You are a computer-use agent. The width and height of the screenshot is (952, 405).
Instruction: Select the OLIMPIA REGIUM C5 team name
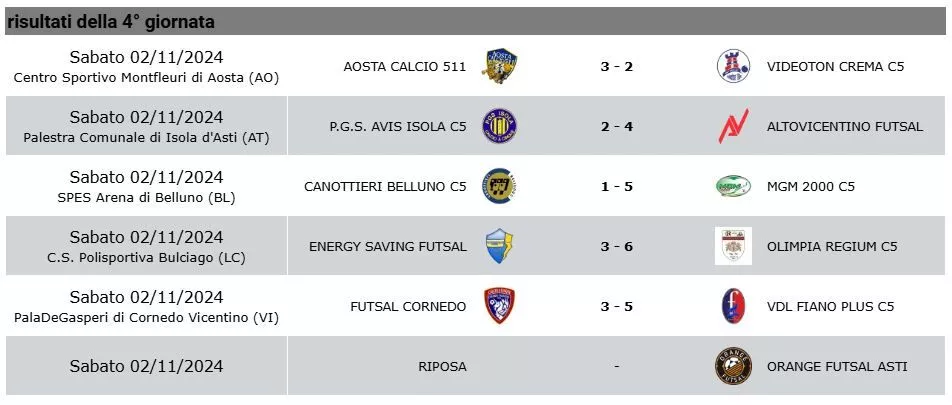(832, 246)
